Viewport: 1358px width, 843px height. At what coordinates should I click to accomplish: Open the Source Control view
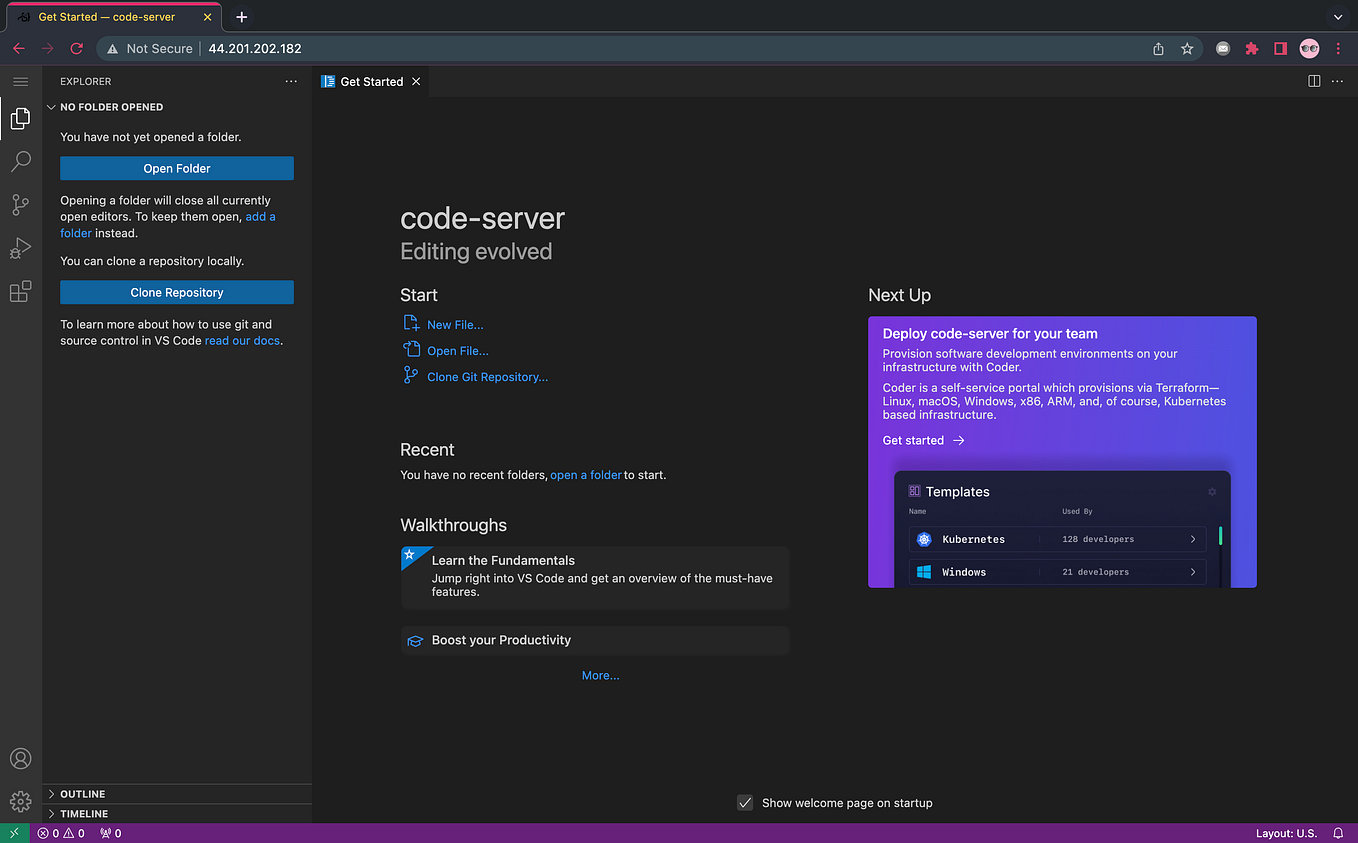(x=20, y=204)
